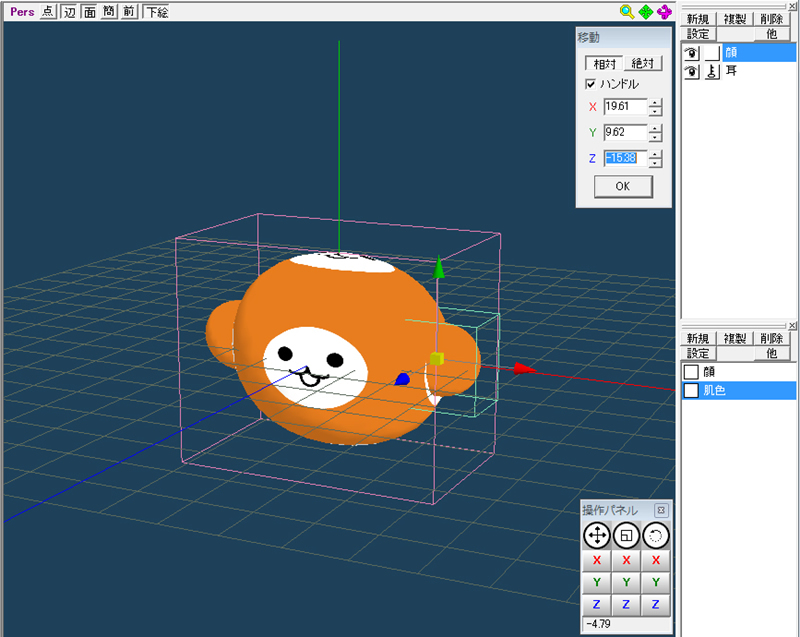Open 他 menu in the object panel
Screen dimensions: 800x637
(771, 34)
